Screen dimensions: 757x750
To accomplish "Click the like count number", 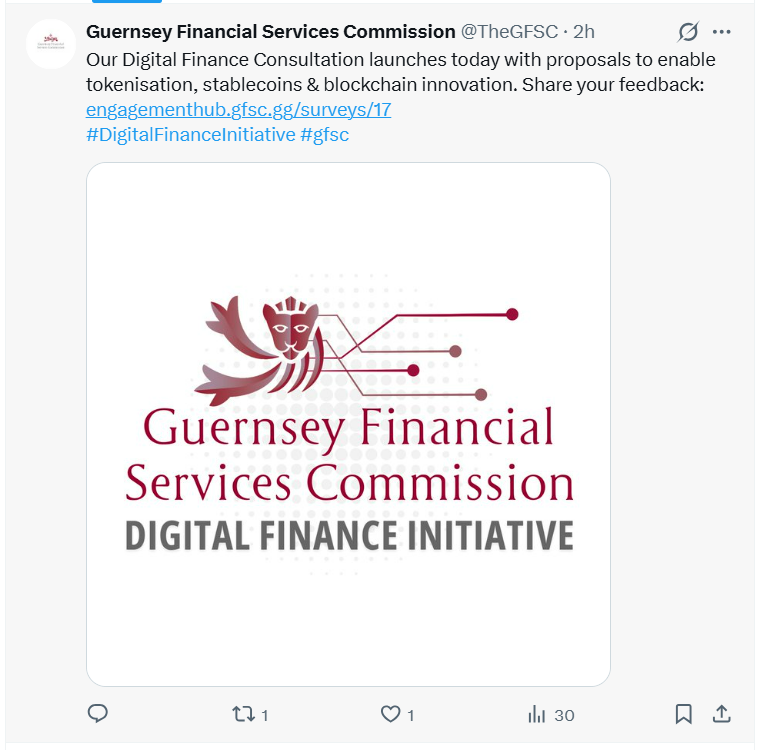I will (411, 715).
